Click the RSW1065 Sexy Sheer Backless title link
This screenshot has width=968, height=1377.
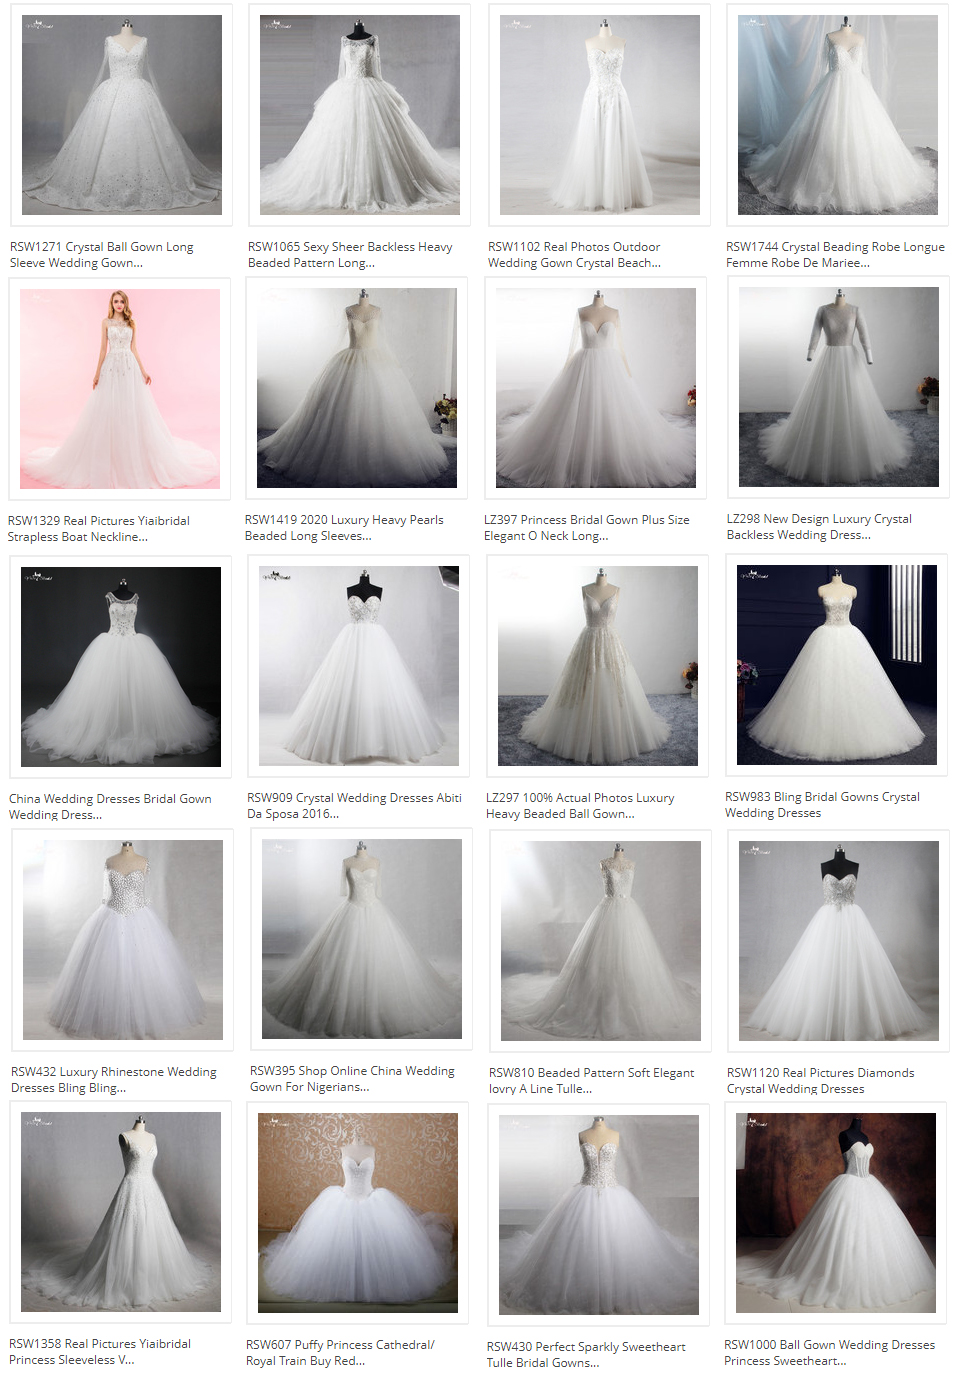coord(350,254)
